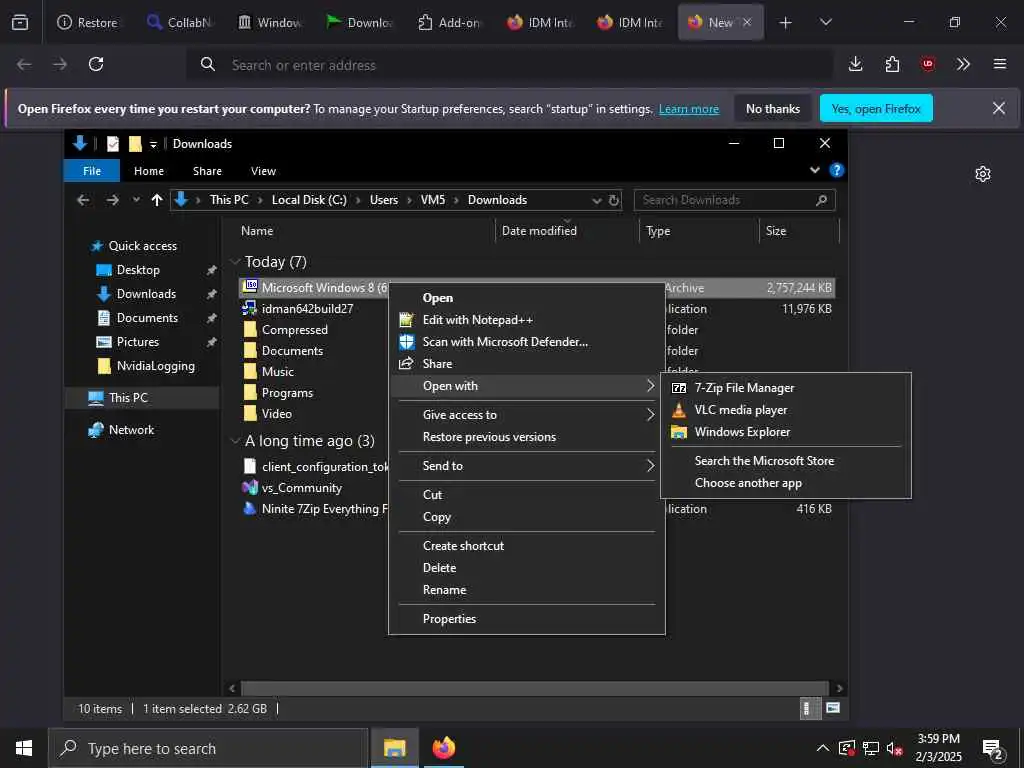Go up one folder level in Explorer
The width and height of the screenshot is (1024, 768).
pyautogui.click(x=157, y=200)
